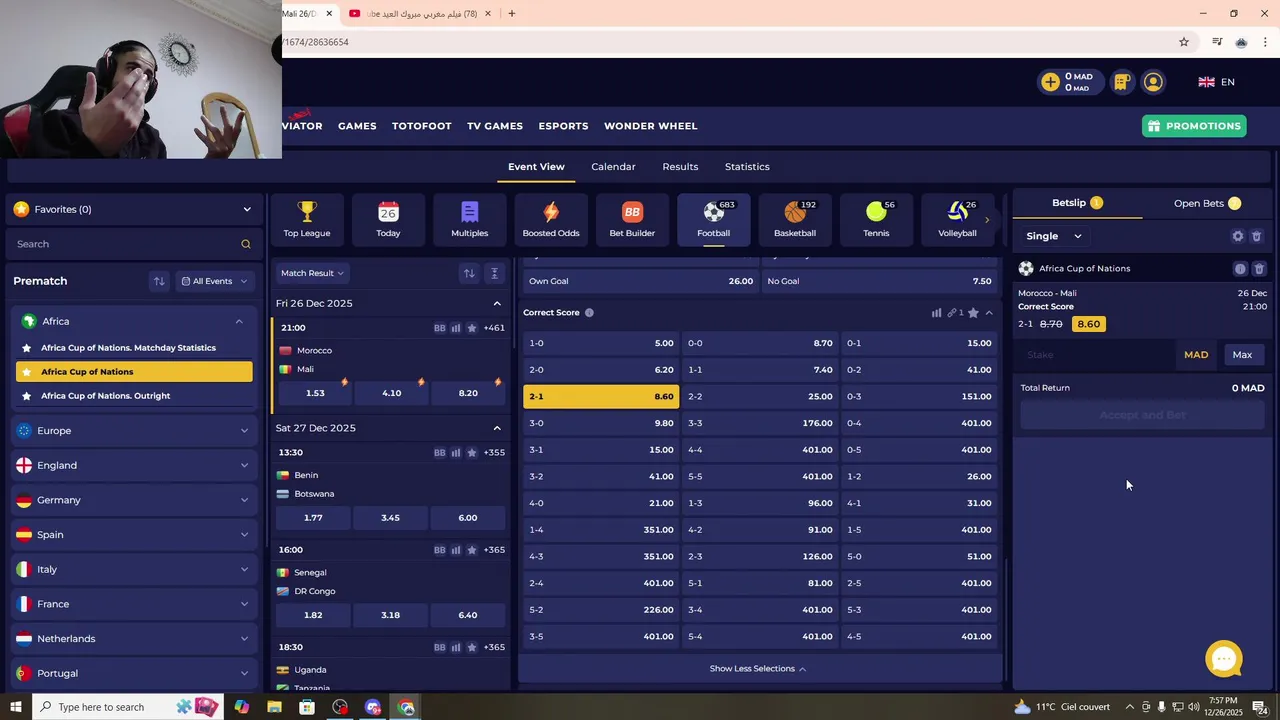Click the Prematch sort arrows icon
The height and width of the screenshot is (720, 1280).
pyautogui.click(x=158, y=282)
